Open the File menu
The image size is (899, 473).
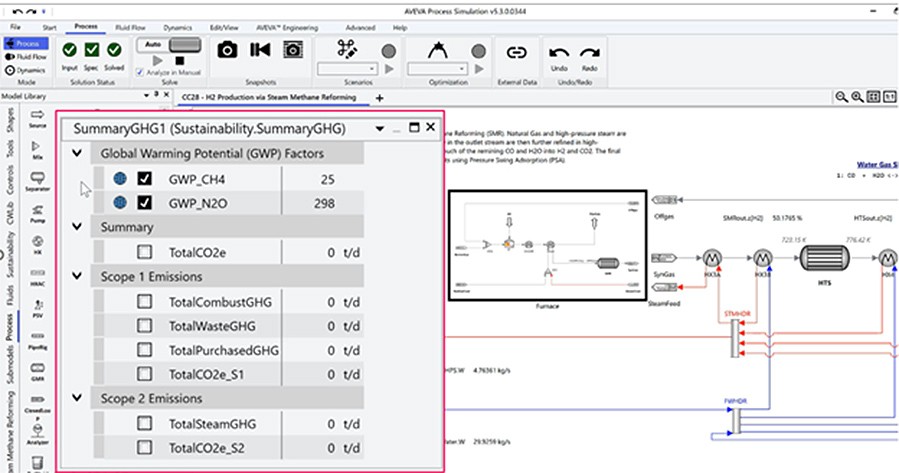pos(15,27)
